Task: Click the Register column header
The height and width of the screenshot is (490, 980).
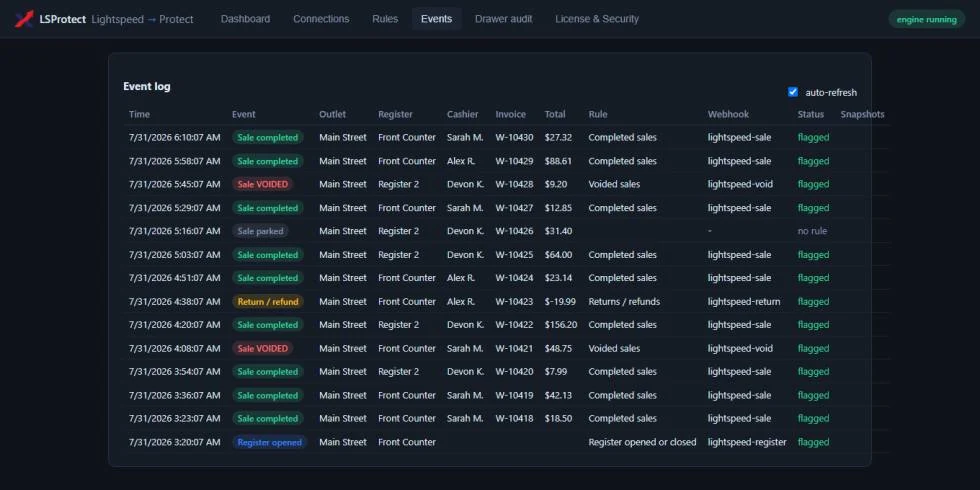Action: (x=396, y=114)
